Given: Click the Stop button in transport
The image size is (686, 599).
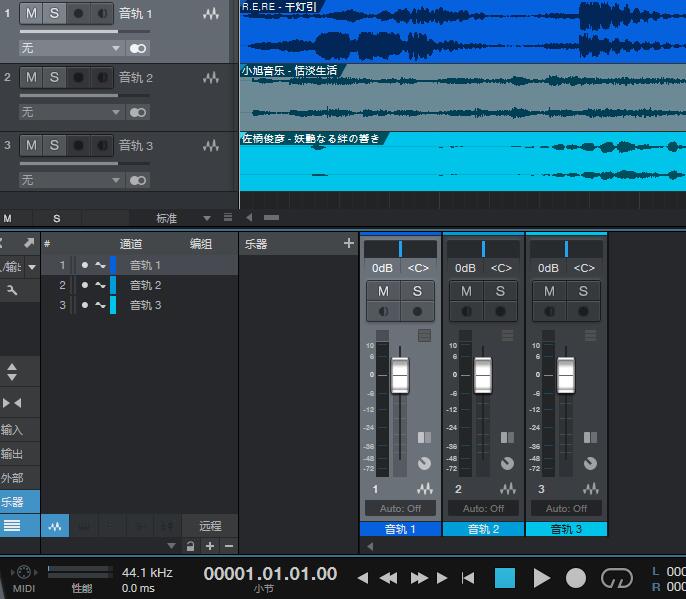Looking at the screenshot, I should [x=504, y=578].
